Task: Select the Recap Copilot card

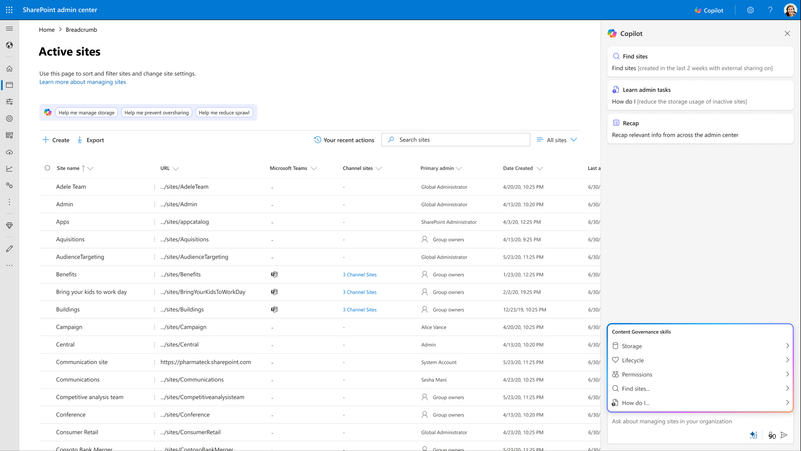Action: click(700, 129)
